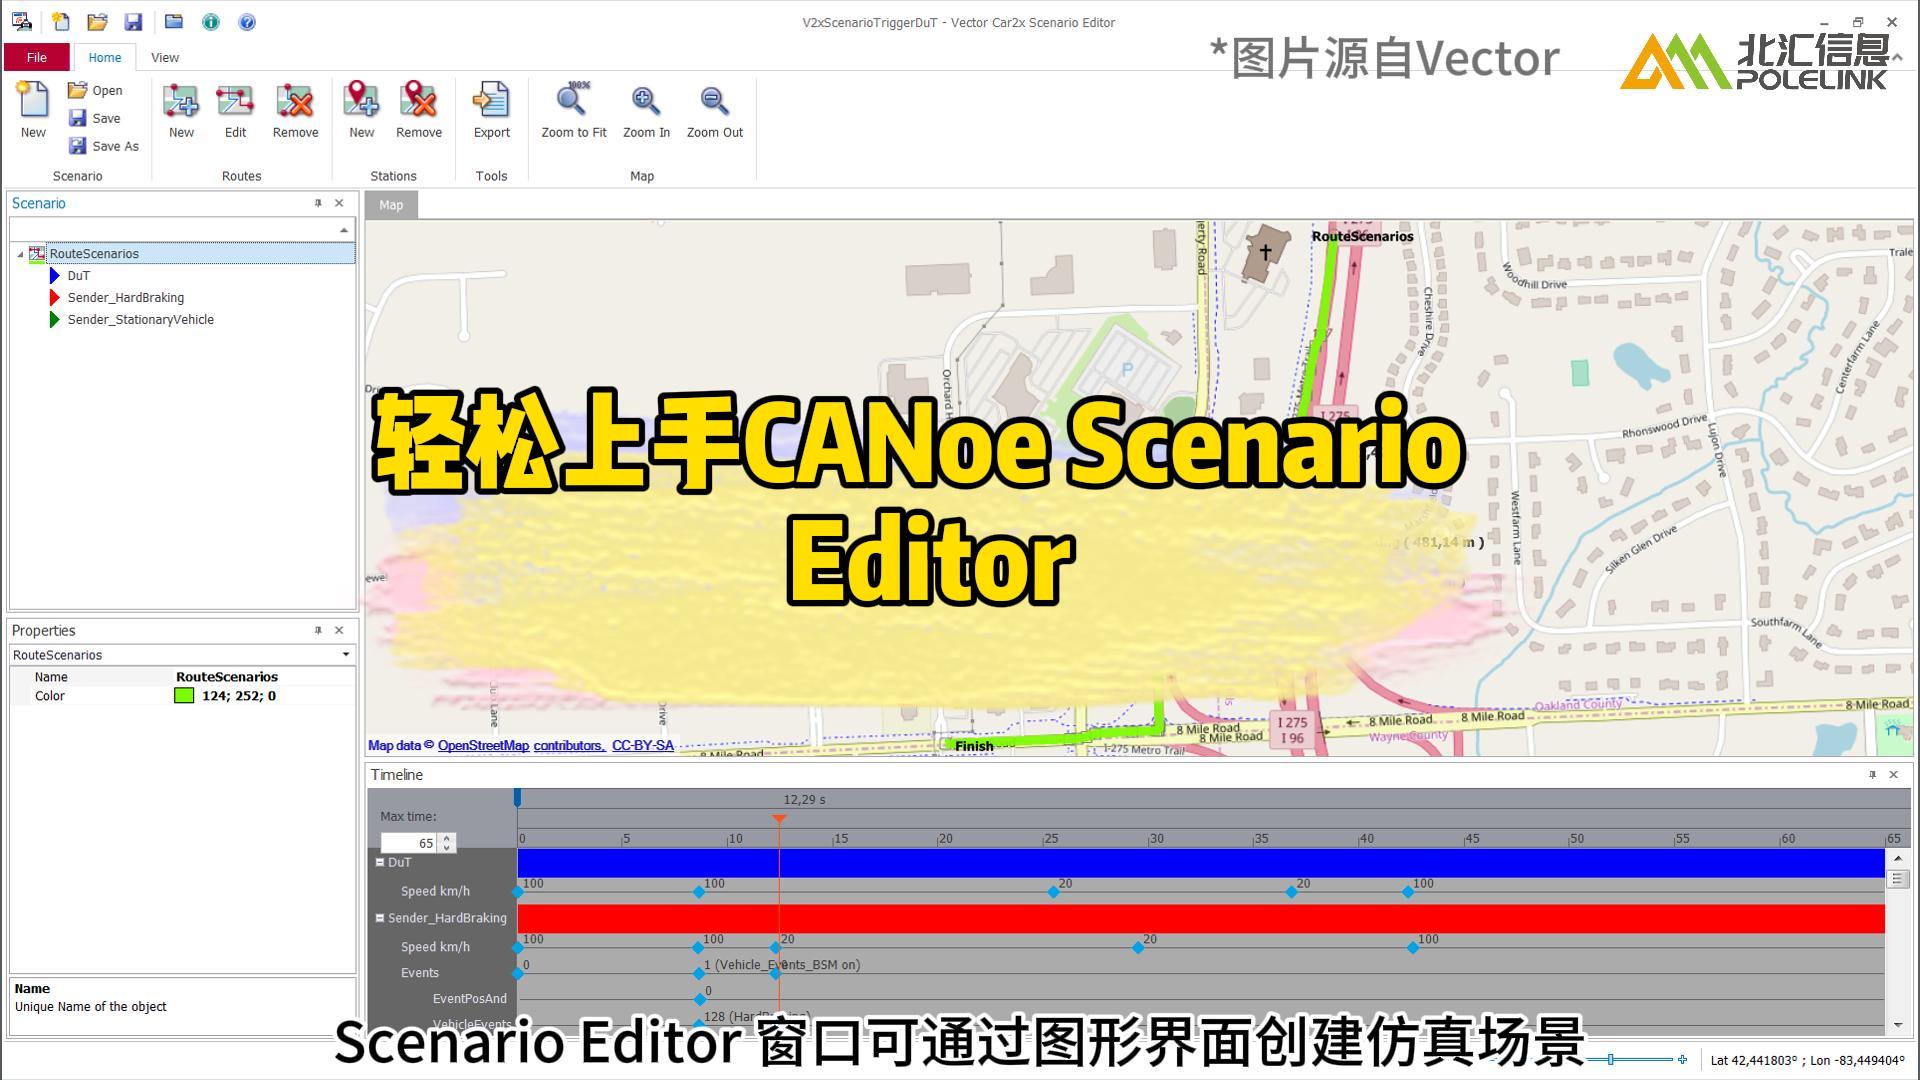Click the quick access help icon
The height and width of the screenshot is (1080, 1920).
(247, 21)
